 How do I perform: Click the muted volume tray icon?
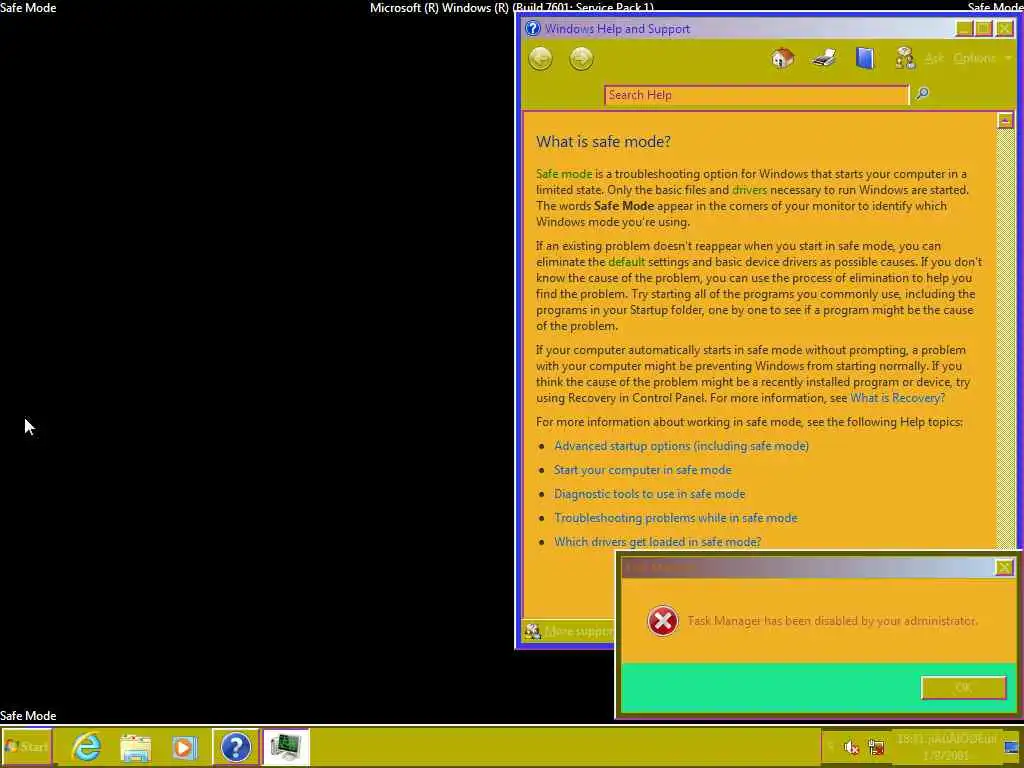[850, 746]
